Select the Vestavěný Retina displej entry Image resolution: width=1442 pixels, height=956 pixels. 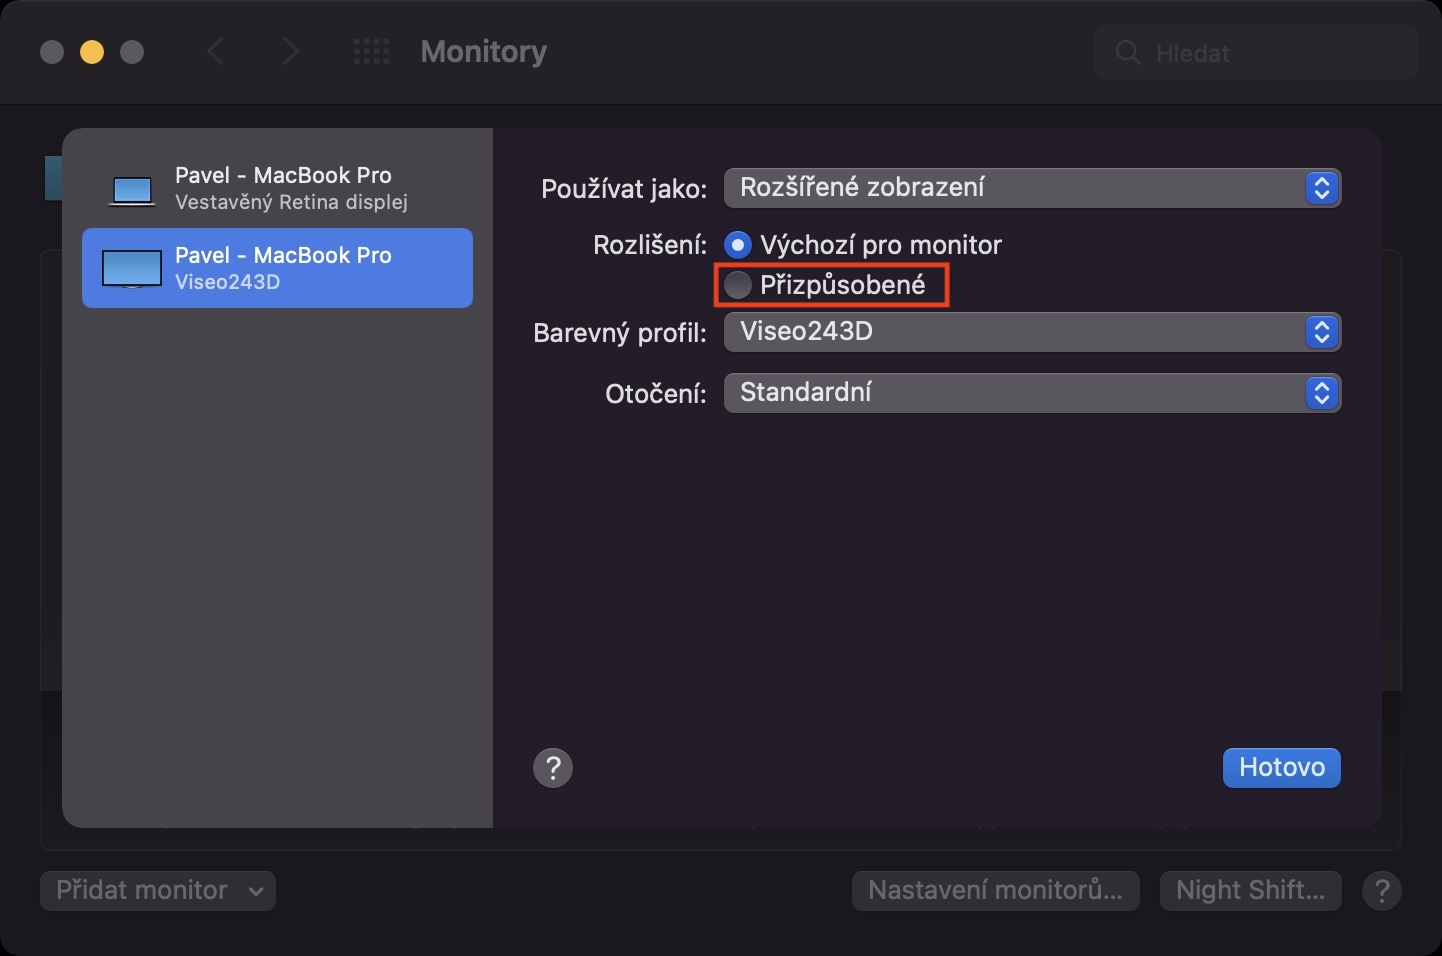pyautogui.click(x=290, y=188)
